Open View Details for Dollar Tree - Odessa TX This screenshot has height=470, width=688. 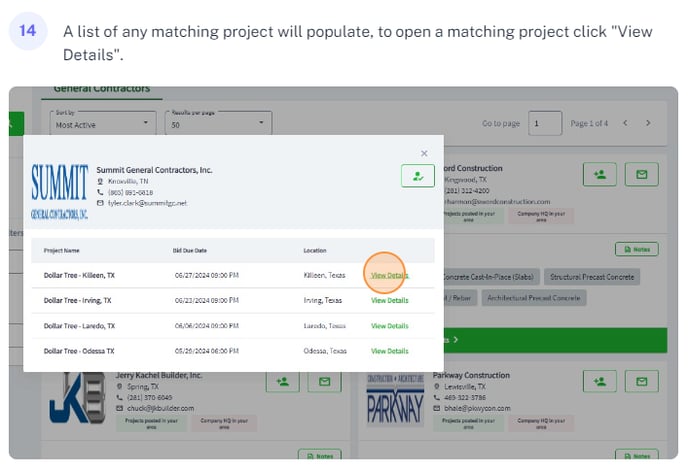[x=390, y=351]
